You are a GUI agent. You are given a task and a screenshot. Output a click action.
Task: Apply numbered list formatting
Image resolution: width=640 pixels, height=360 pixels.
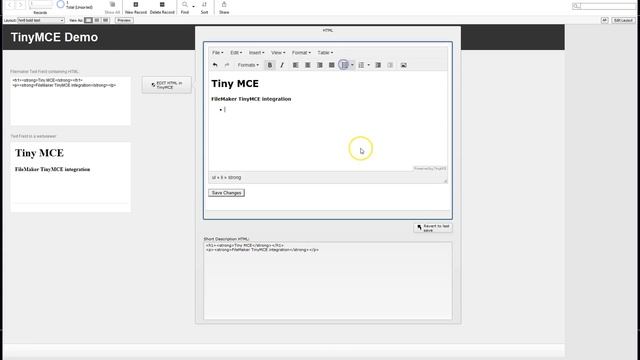(361, 65)
